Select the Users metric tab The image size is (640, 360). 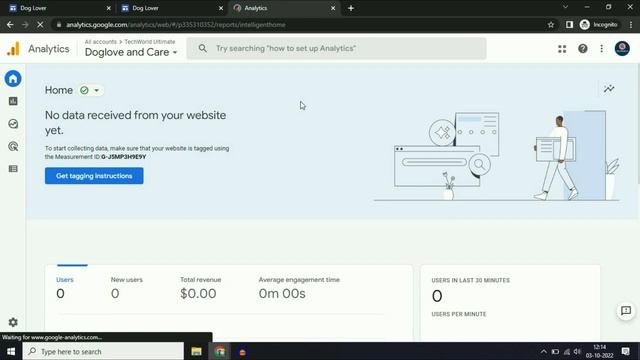64,287
